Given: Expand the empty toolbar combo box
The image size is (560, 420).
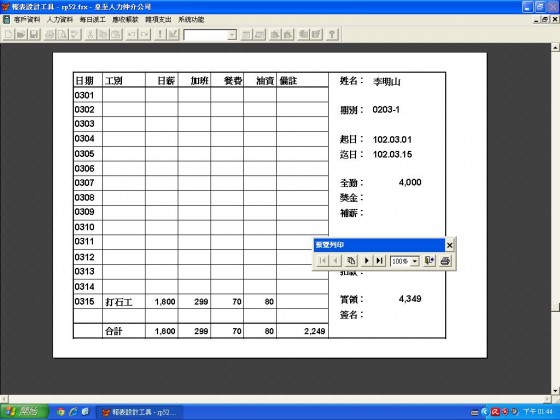Looking at the screenshot, I should point(232,35).
